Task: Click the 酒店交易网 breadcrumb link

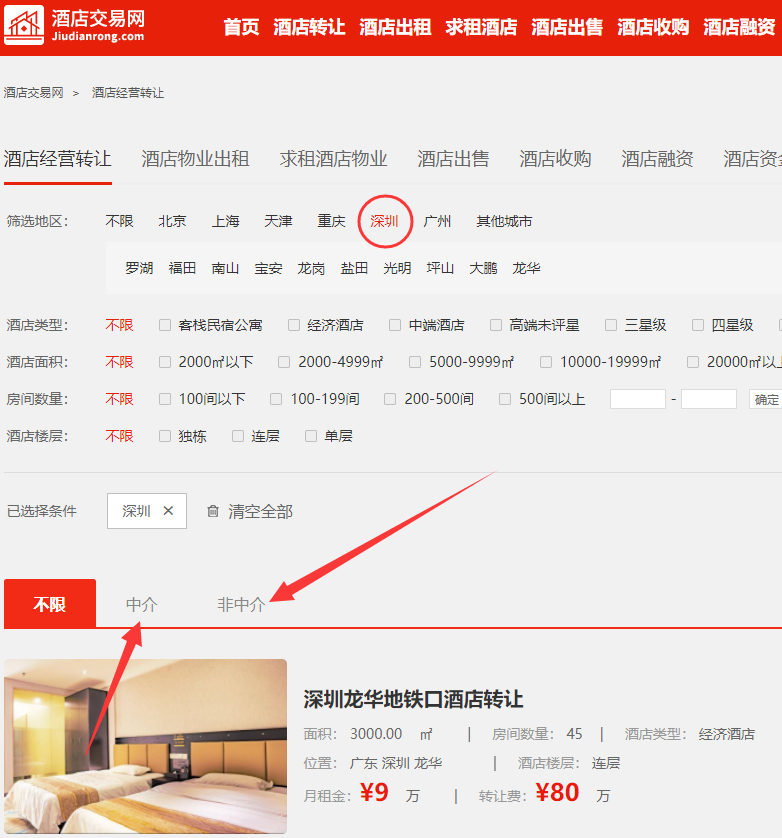Action: [34, 93]
